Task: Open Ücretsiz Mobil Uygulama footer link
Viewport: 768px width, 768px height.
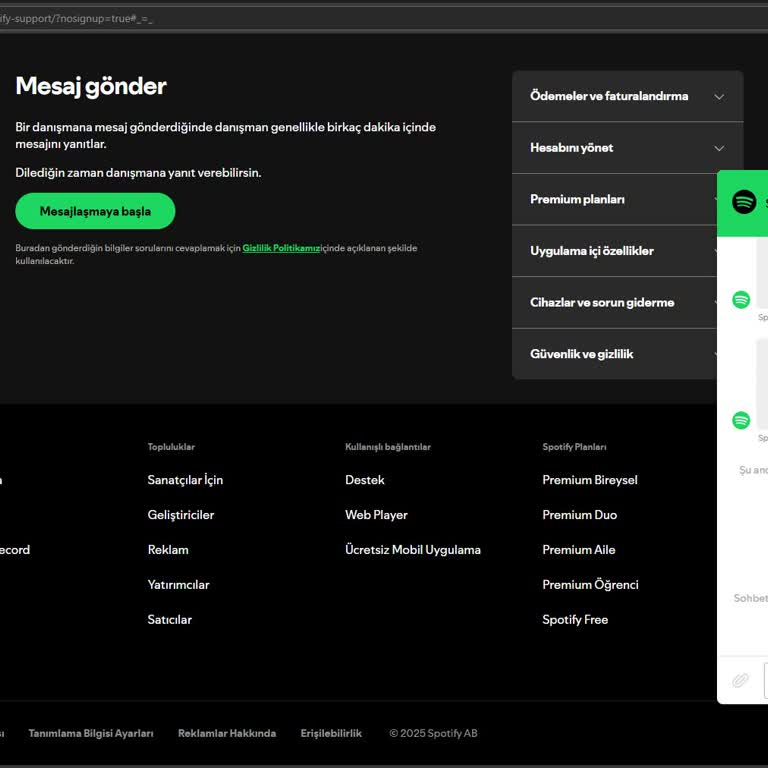Action: pos(413,550)
